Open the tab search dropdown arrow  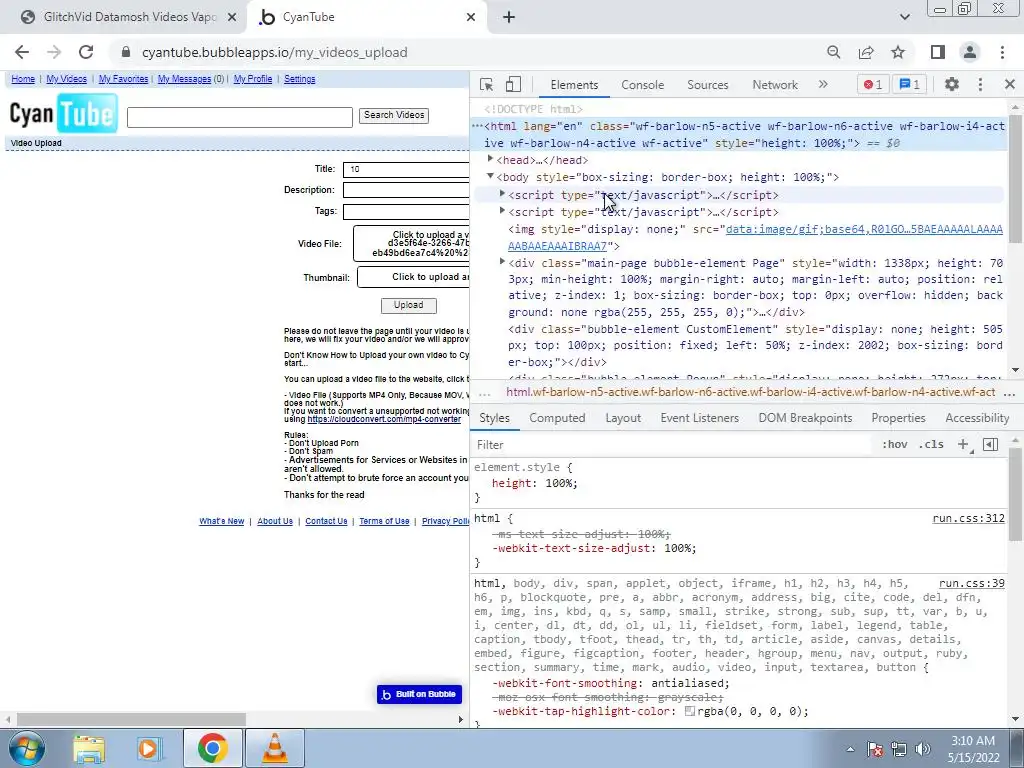coord(904,17)
